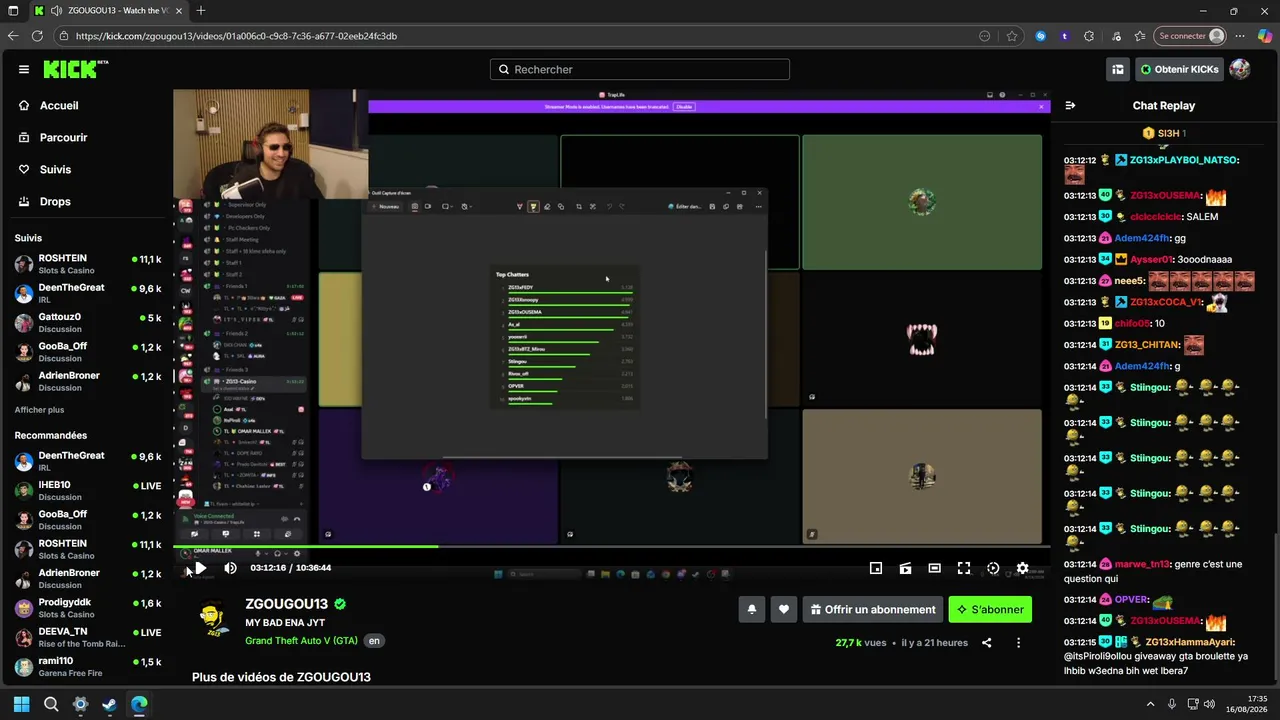Click chat username marwe_tn13
The width and height of the screenshot is (1280, 720).
coord(1140,564)
